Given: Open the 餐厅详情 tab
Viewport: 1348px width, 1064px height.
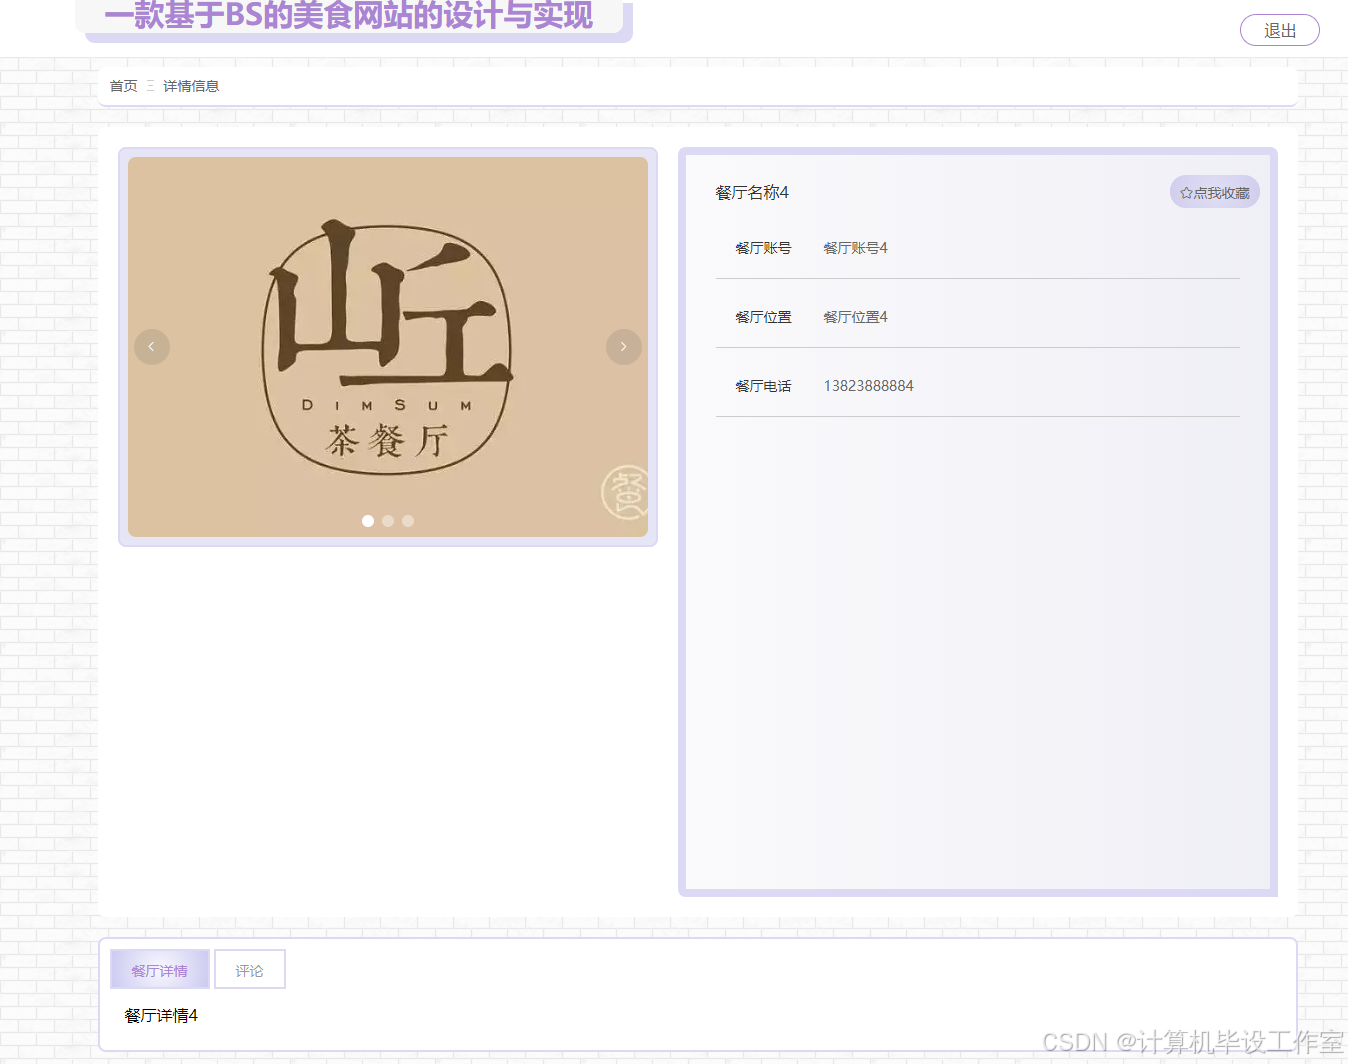Looking at the screenshot, I should (160, 969).
